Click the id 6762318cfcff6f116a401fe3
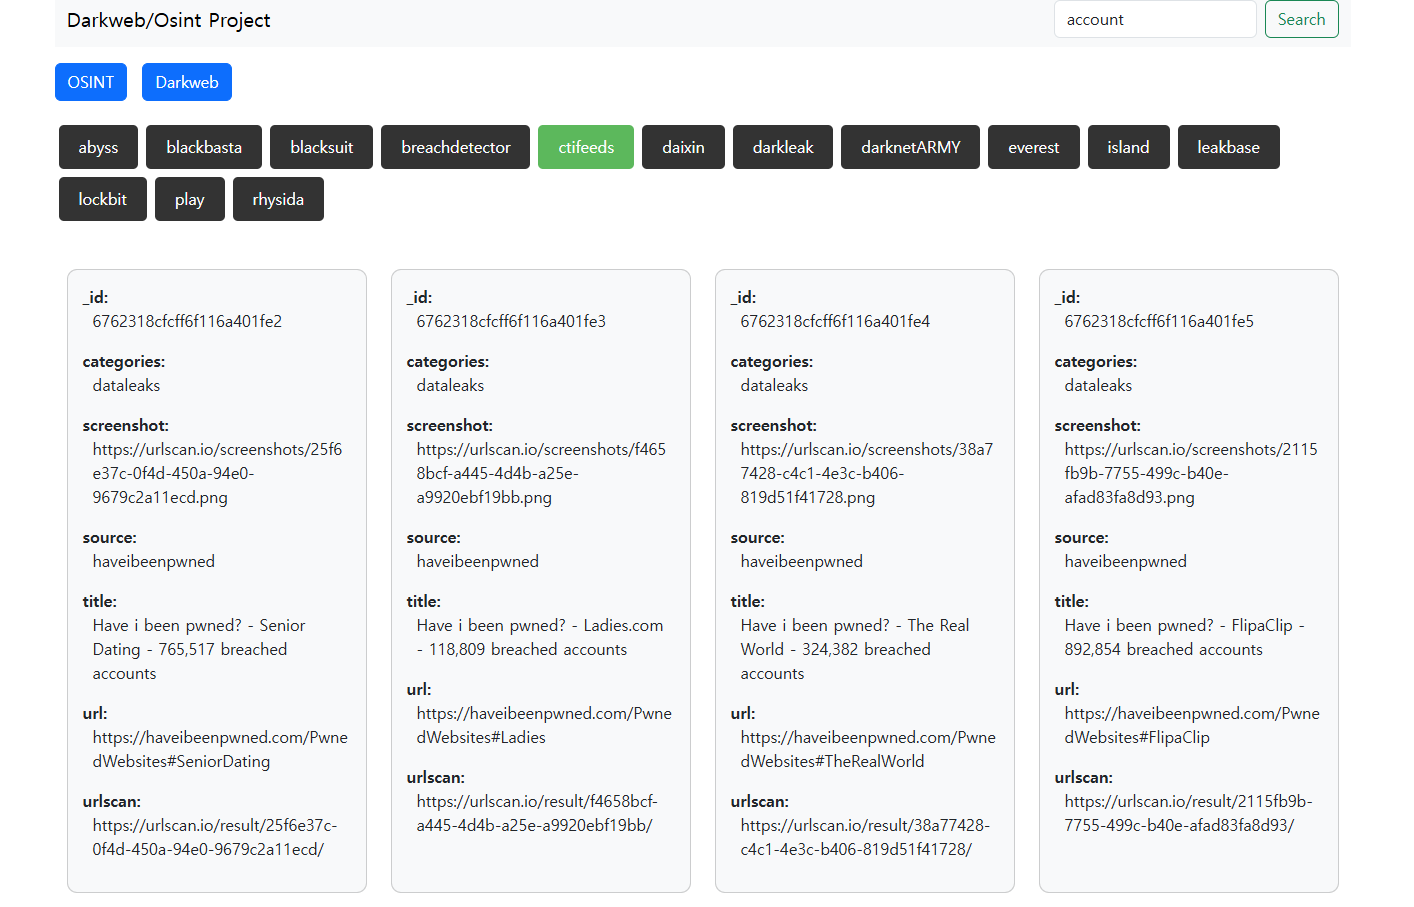This screenshot has height=907, width=1414. tap(511, 321)
